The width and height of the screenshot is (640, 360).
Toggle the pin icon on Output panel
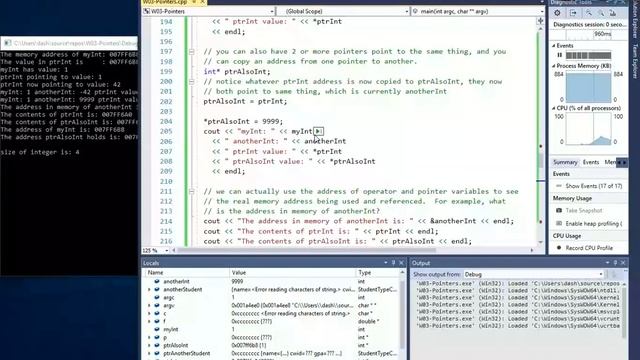tap(615, 263)
